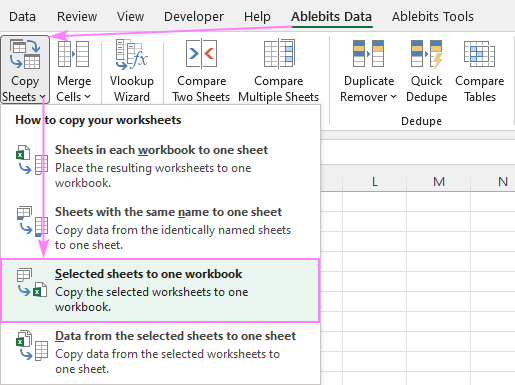Click 'How to copy your worksheets' heading
Viewport: 515px width, 385px height.
pyautogui.click(x=98, y=120)
